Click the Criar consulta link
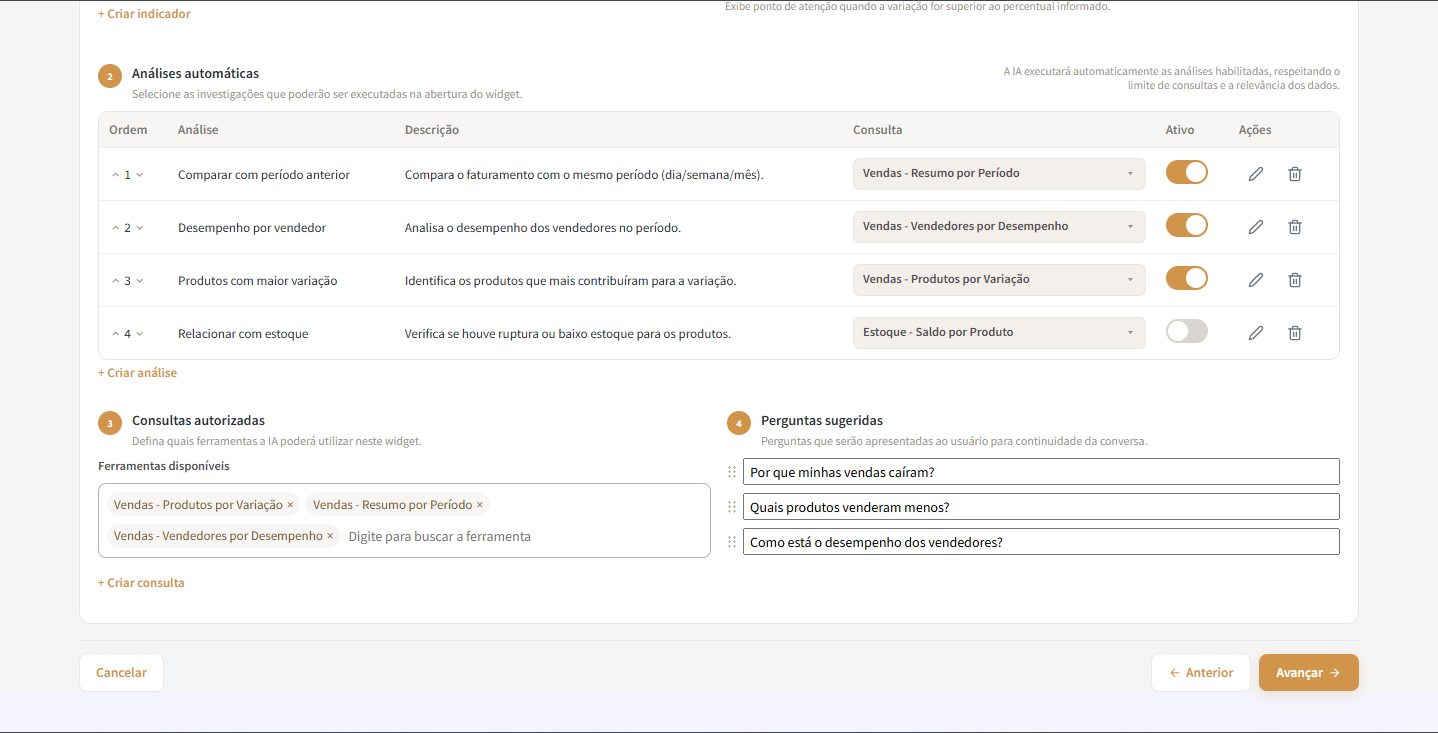Viewport: 1438px width, 733px height. tap(141, 583)
